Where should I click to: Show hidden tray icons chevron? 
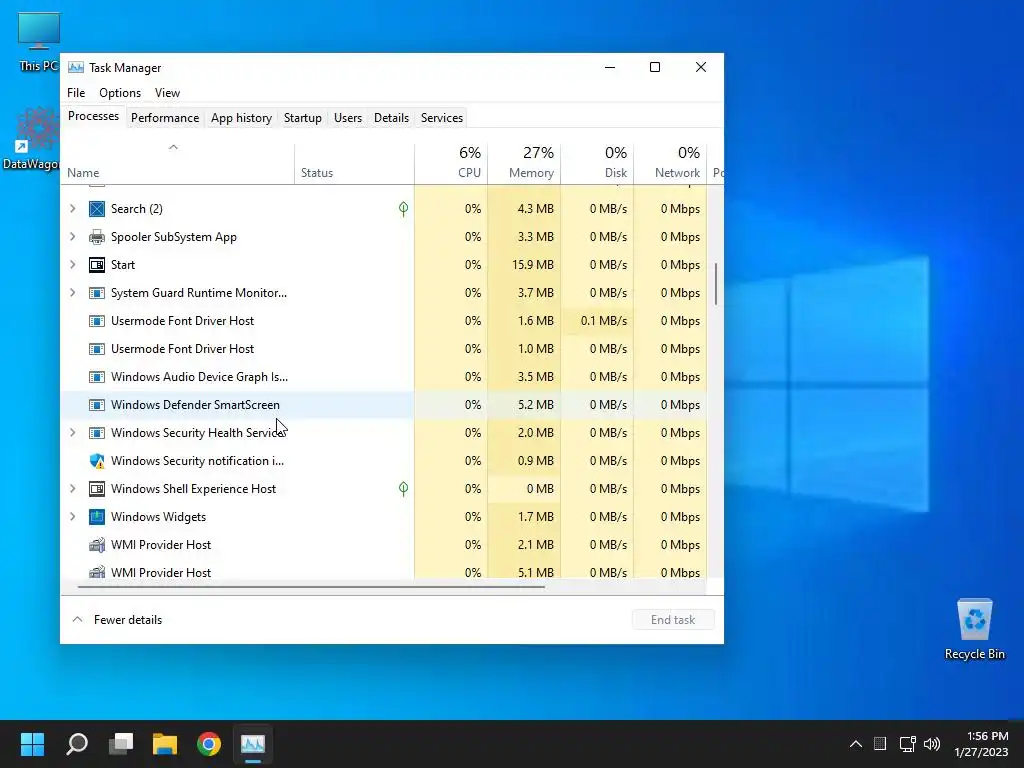(856, 744)
